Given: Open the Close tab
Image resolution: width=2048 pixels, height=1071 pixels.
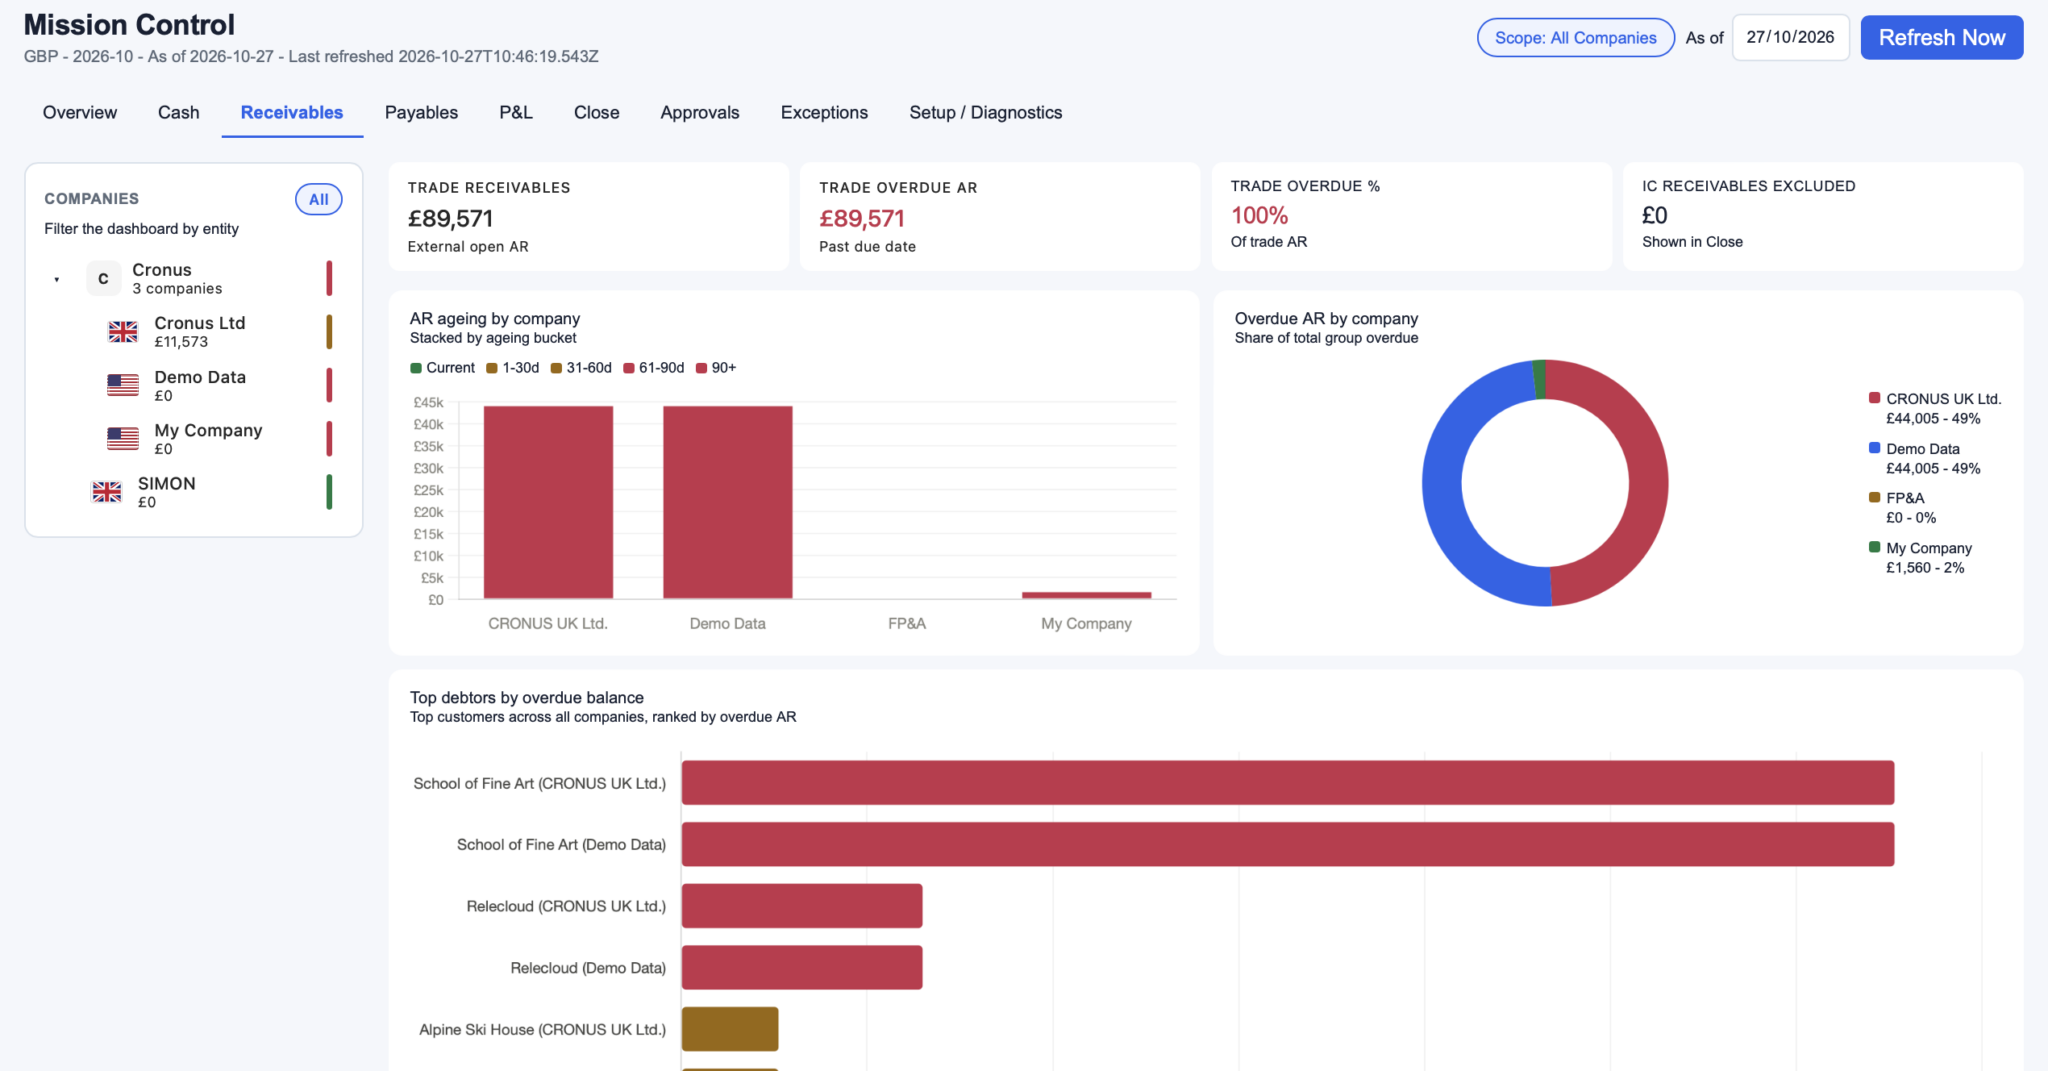Looking at the screenshot, I should coord(597,113).
